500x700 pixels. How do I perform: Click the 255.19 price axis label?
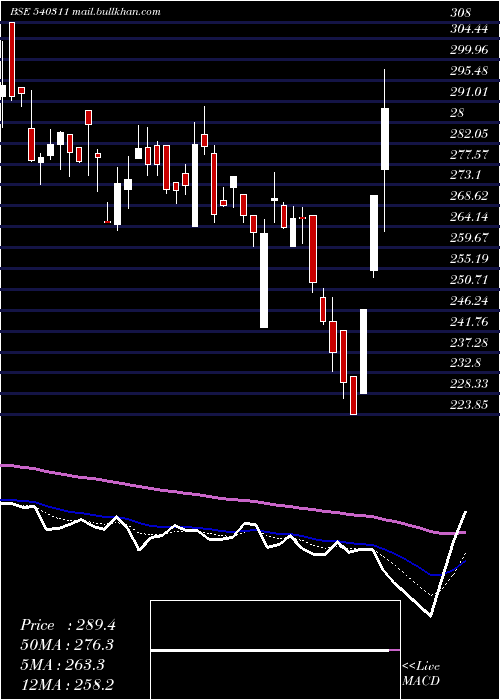pos(469,258)
